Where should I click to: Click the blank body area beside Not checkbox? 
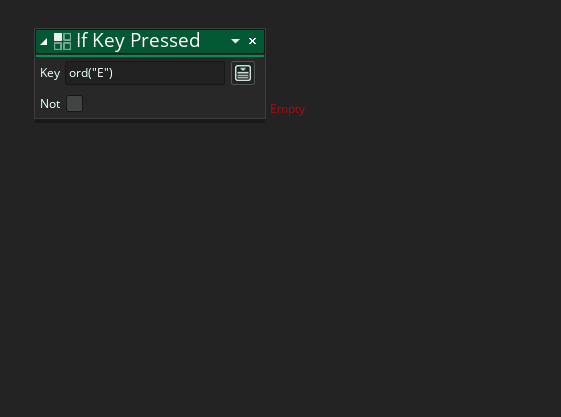pos(174,104)
